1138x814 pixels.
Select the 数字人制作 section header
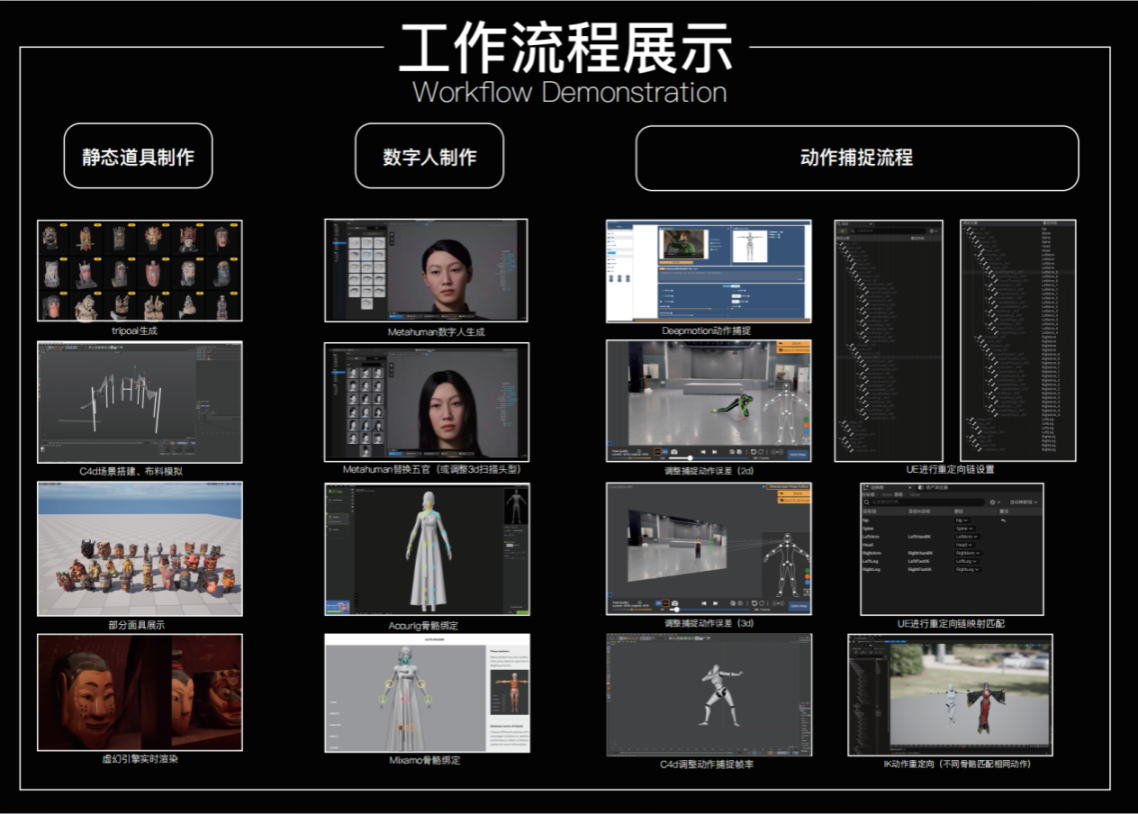tap(429, 156)
